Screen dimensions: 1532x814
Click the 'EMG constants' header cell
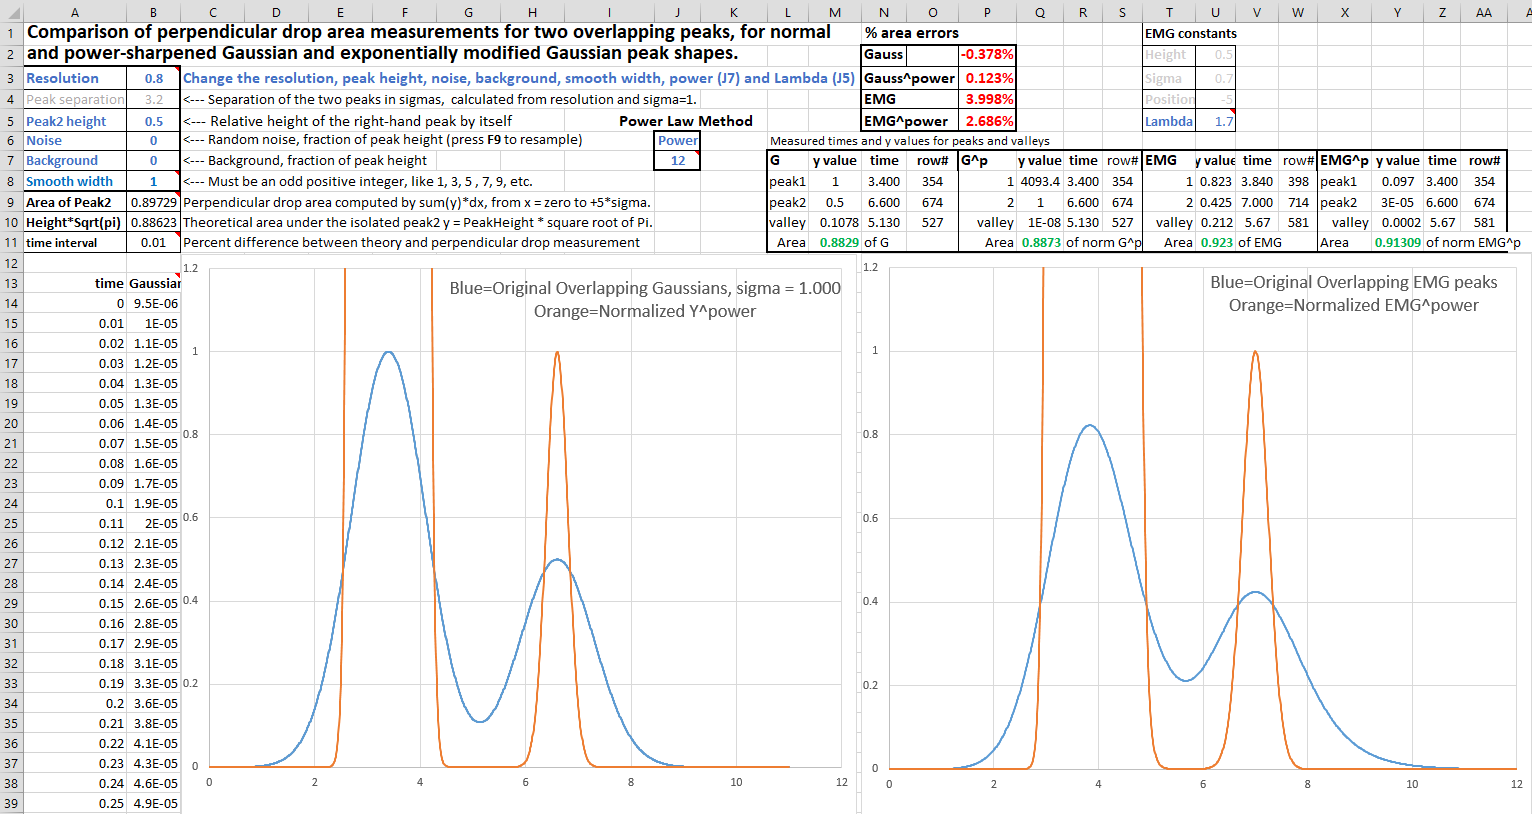point(1190,33)
